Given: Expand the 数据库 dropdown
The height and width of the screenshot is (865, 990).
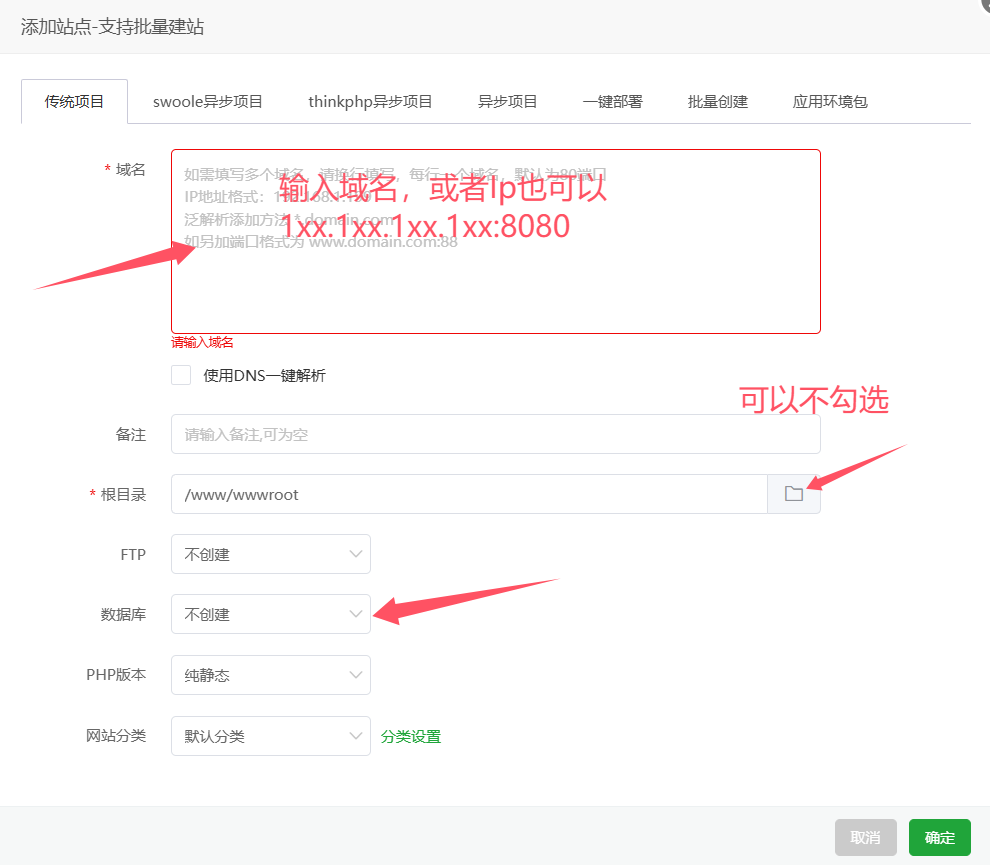Looking at the screenshot, I should pyautogui.click(x=271, y=614).
